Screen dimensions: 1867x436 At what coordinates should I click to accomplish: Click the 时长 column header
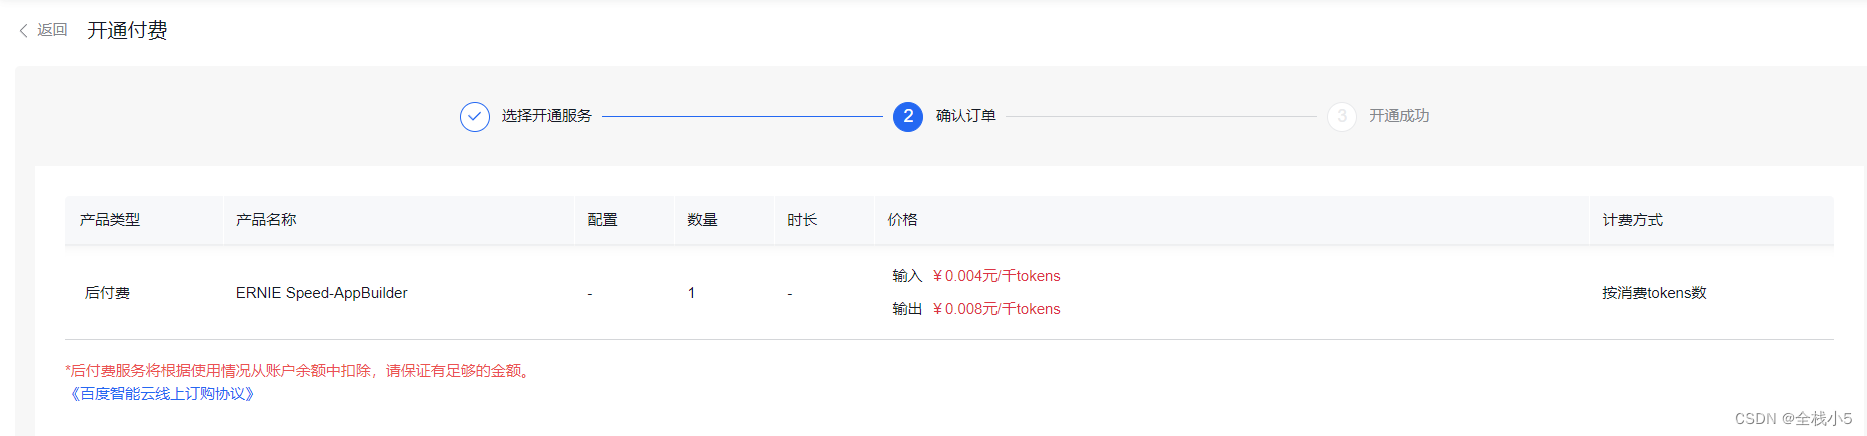(802, 220)
